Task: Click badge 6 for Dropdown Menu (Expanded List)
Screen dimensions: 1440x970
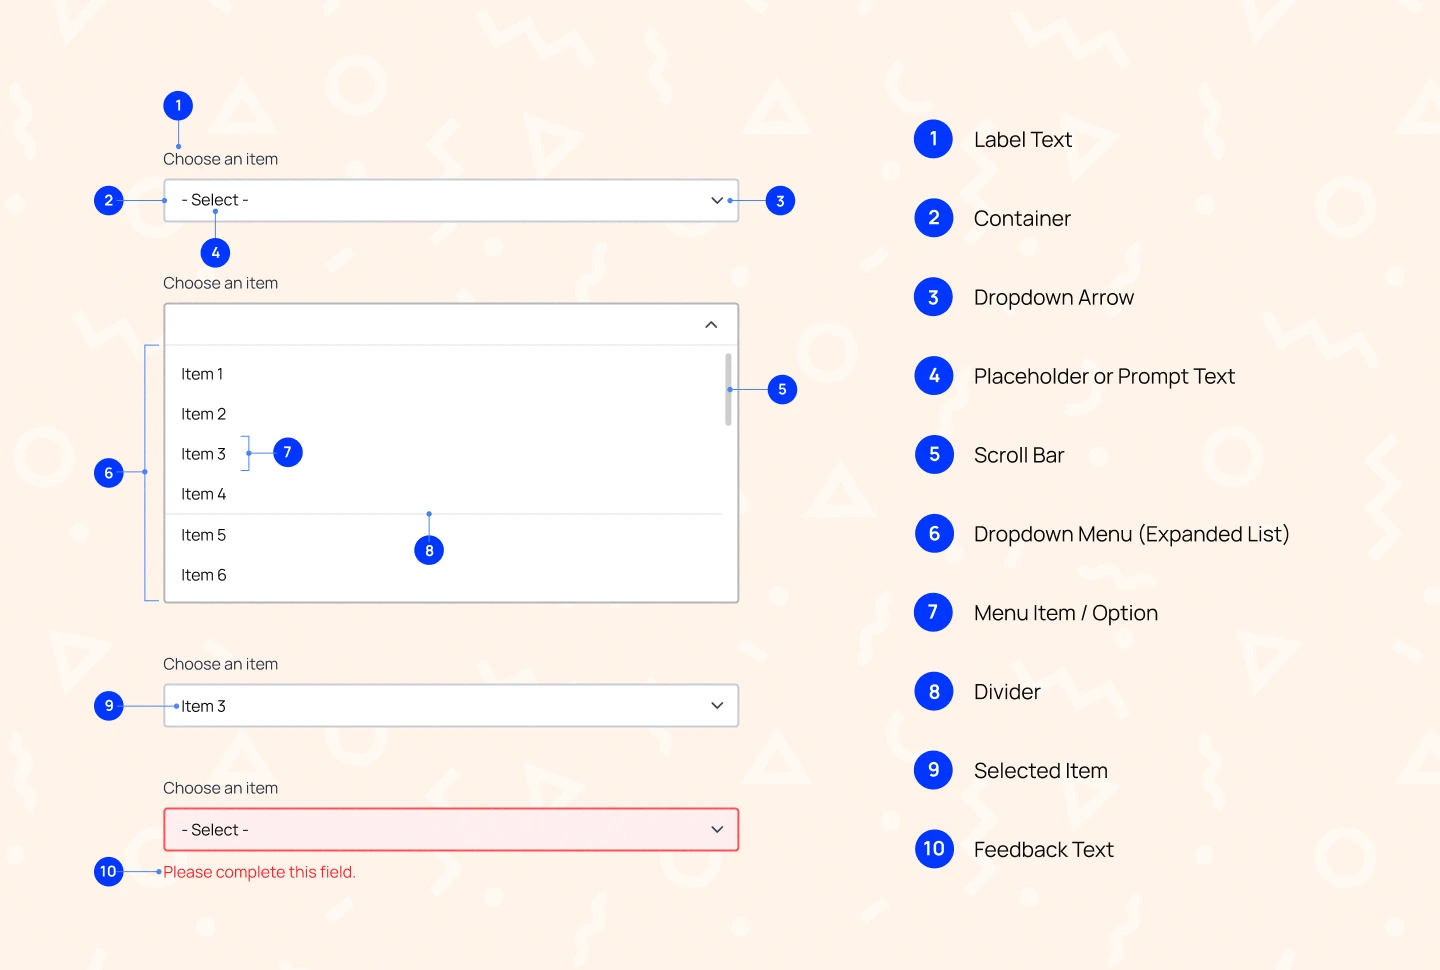Action: (x=111, y=473)
